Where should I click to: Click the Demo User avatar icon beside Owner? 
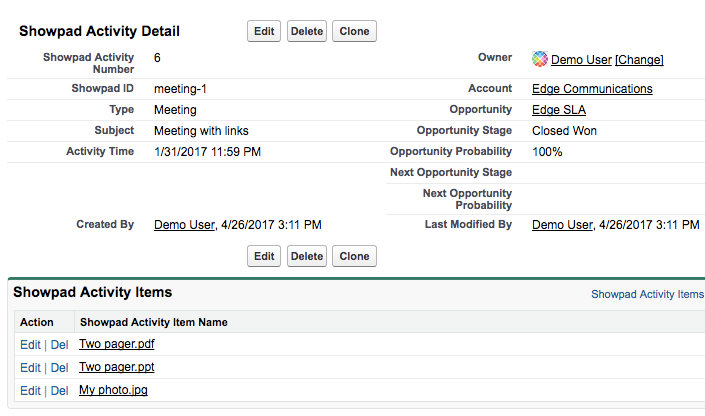click(x=540, y=59)
